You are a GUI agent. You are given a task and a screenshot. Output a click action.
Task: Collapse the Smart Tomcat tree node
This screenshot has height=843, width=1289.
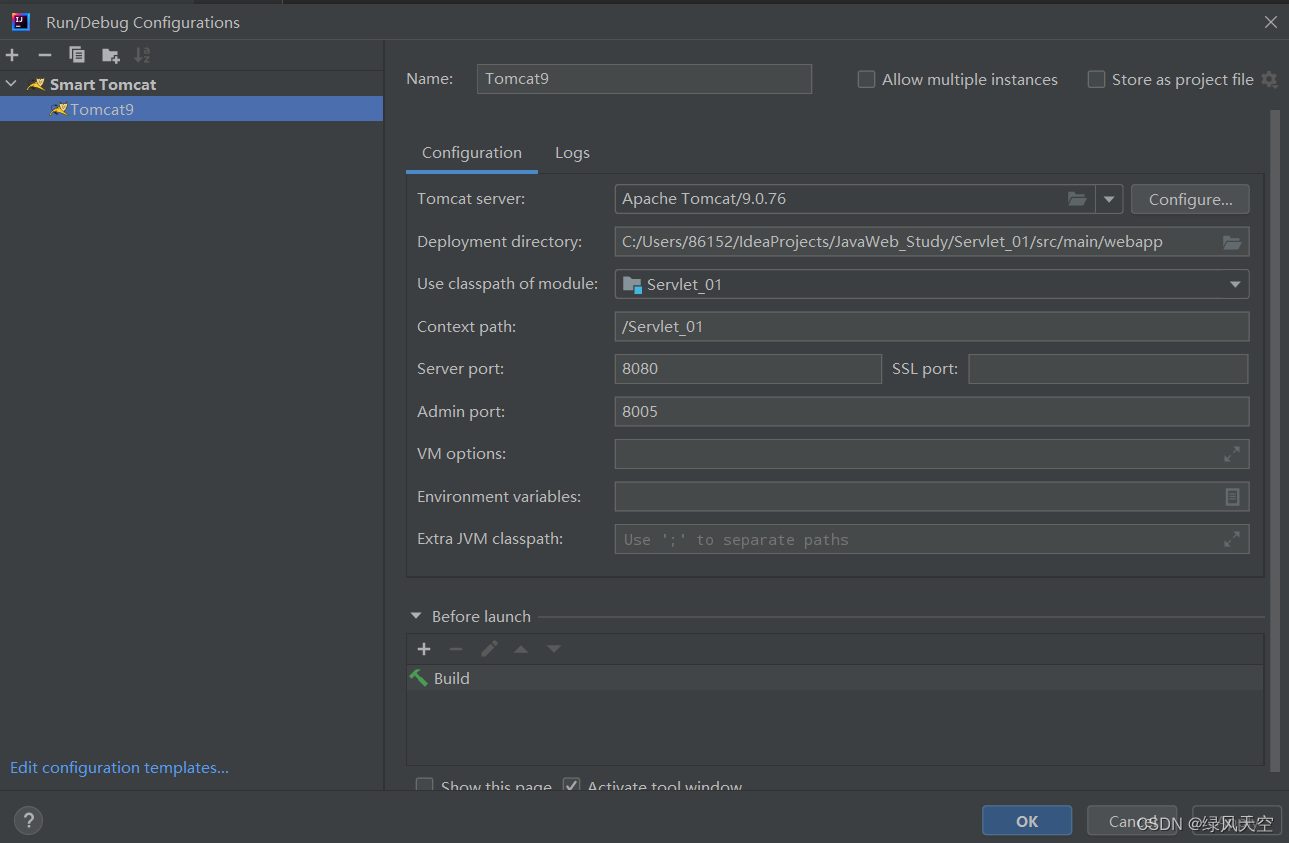coord(12,85)
